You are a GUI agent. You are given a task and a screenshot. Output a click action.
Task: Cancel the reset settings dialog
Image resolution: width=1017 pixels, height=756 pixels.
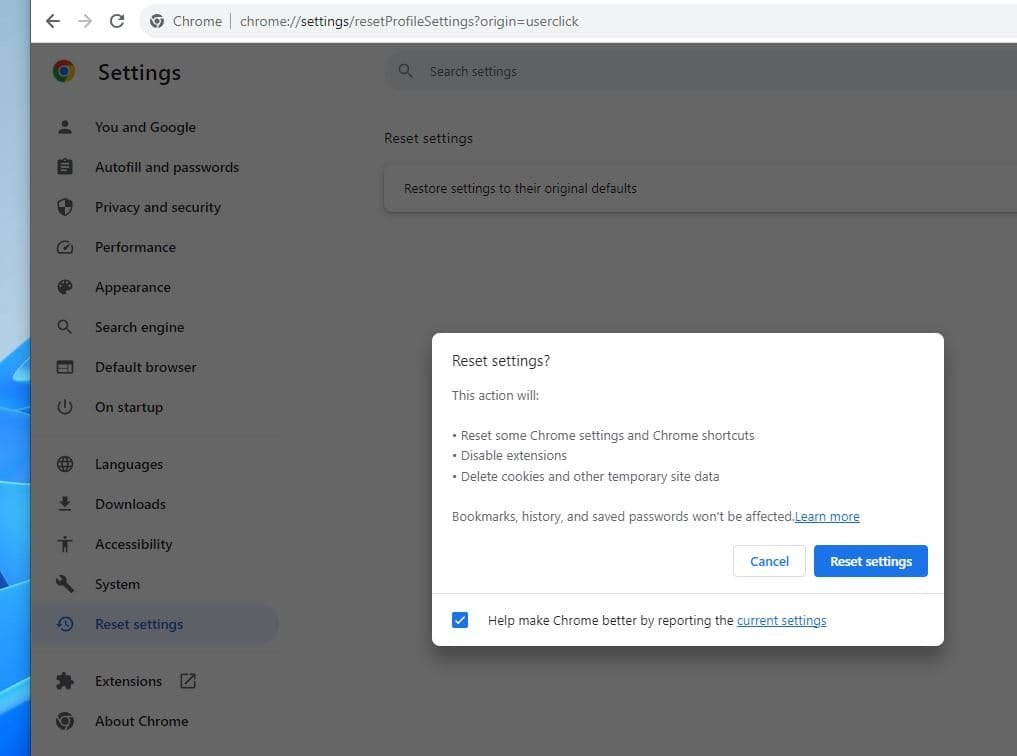pyautogui.click(x=768, y=561)
